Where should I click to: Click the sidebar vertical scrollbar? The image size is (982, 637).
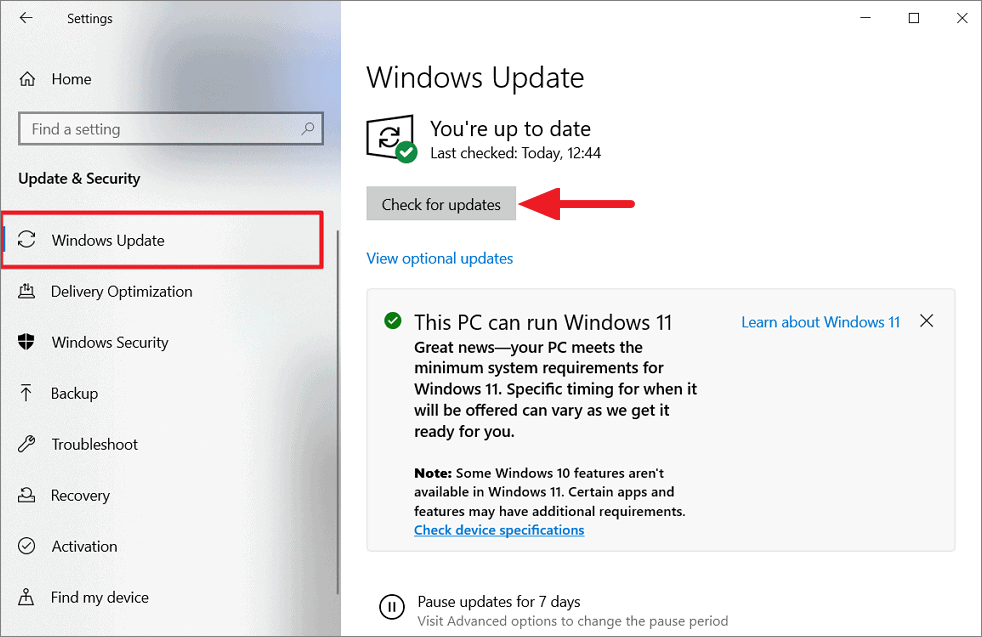[338, 412]
